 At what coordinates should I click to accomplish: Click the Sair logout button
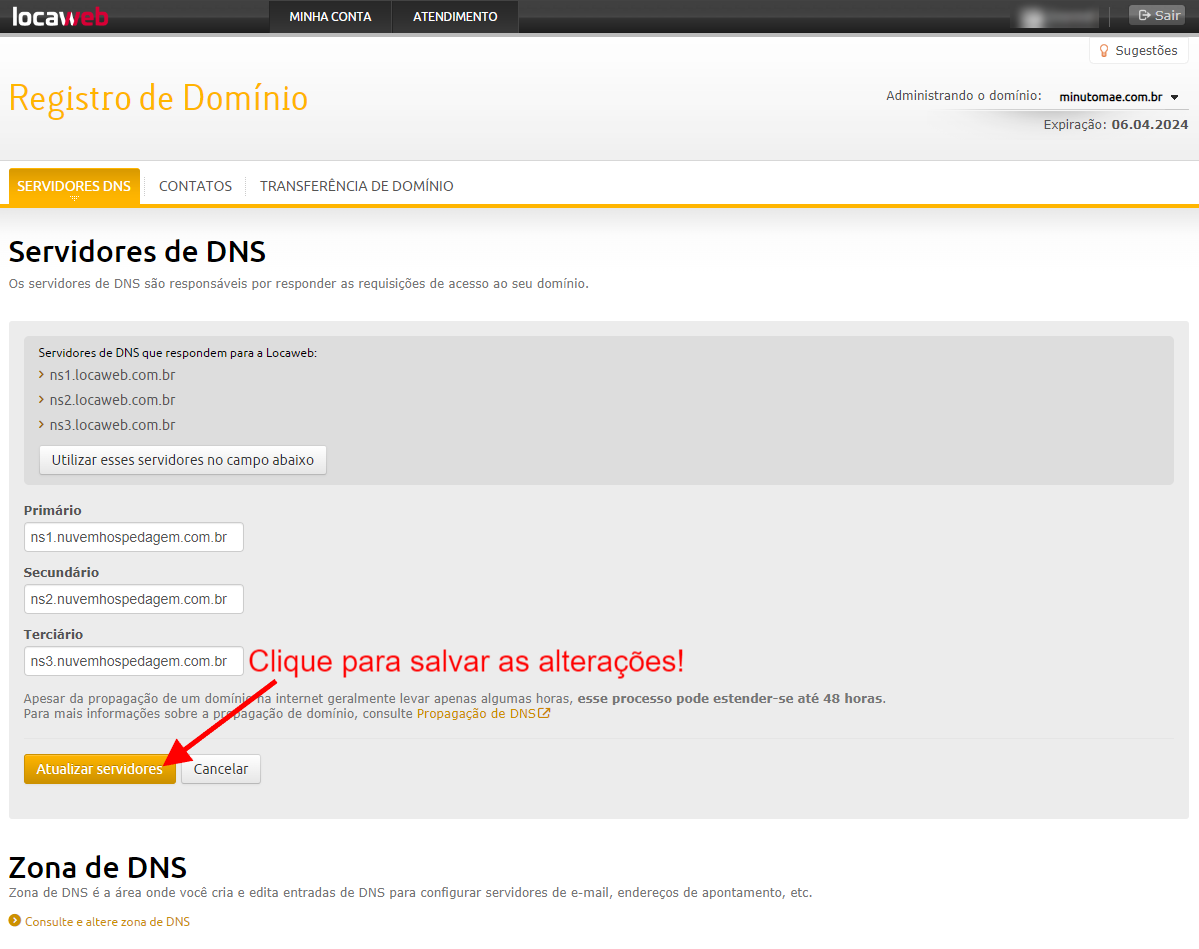click(x=1159, y=15)
